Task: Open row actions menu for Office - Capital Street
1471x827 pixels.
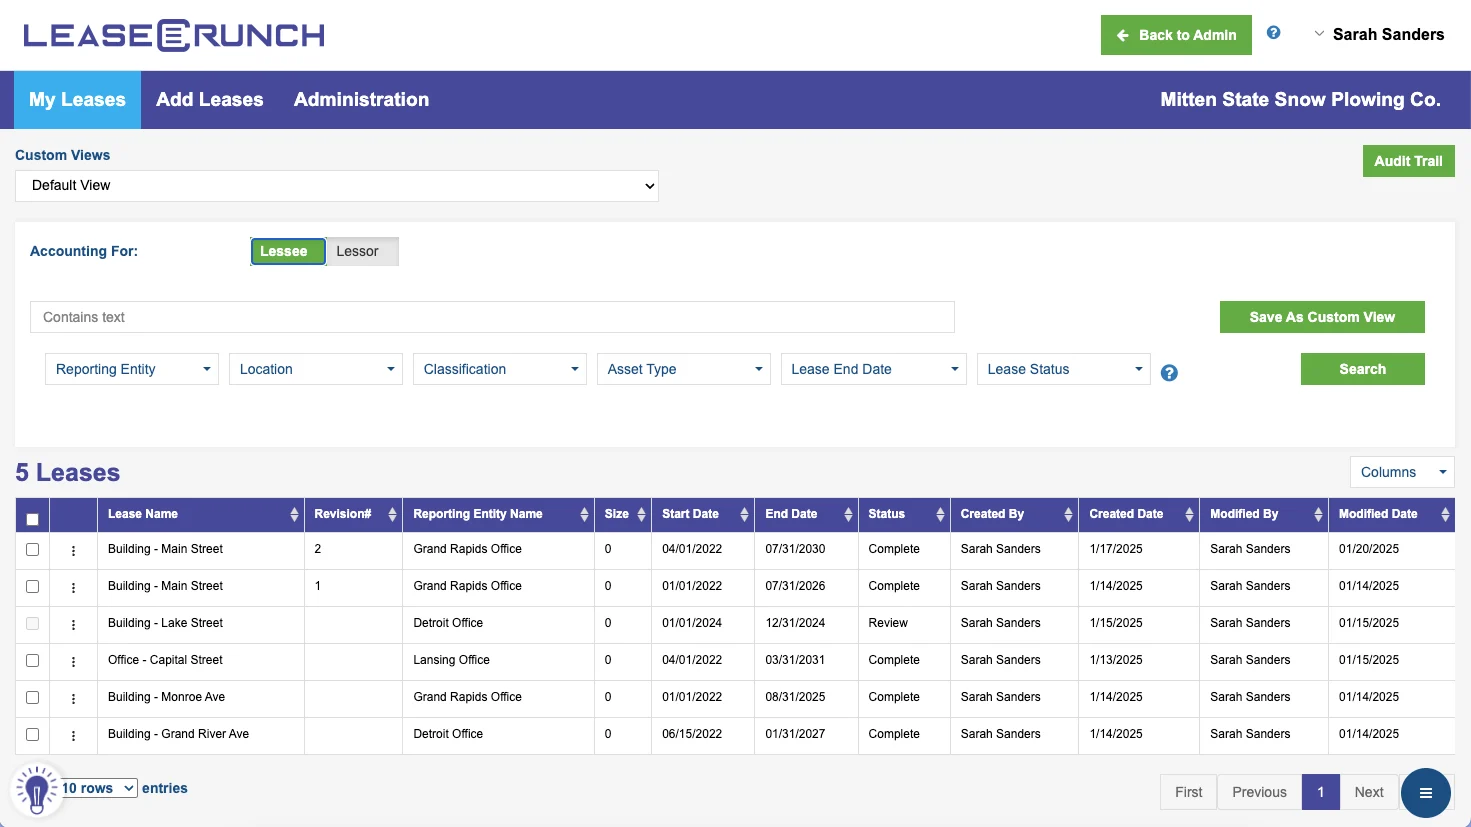Action: [73, 661]
